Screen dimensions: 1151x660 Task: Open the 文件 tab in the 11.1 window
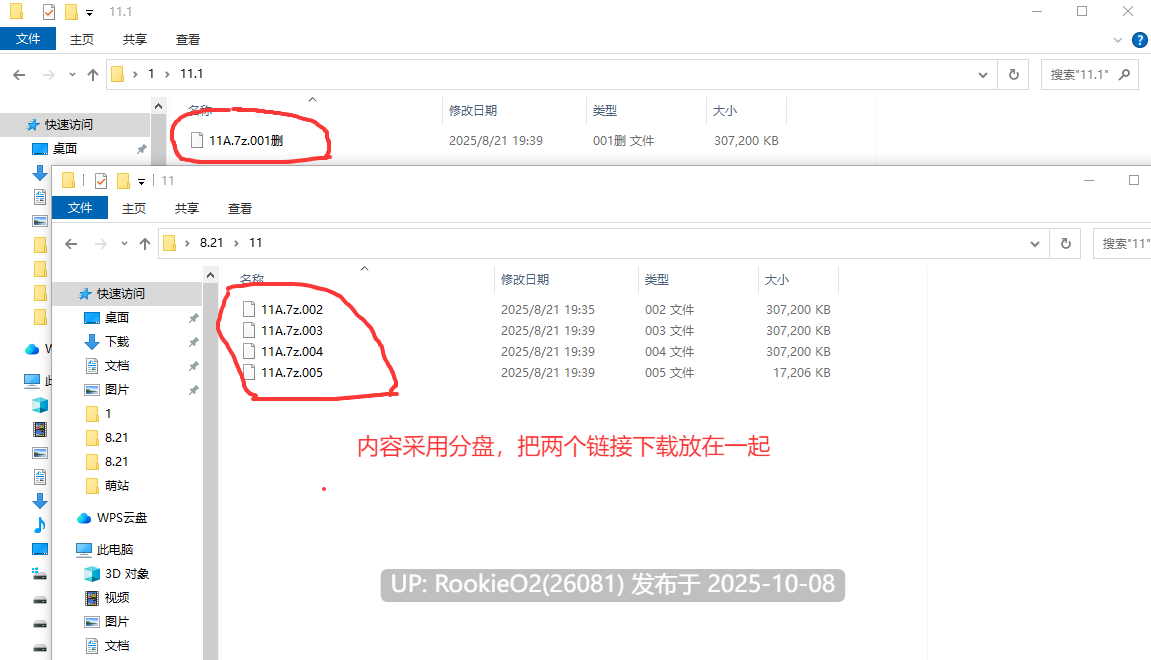click(28, 39)
